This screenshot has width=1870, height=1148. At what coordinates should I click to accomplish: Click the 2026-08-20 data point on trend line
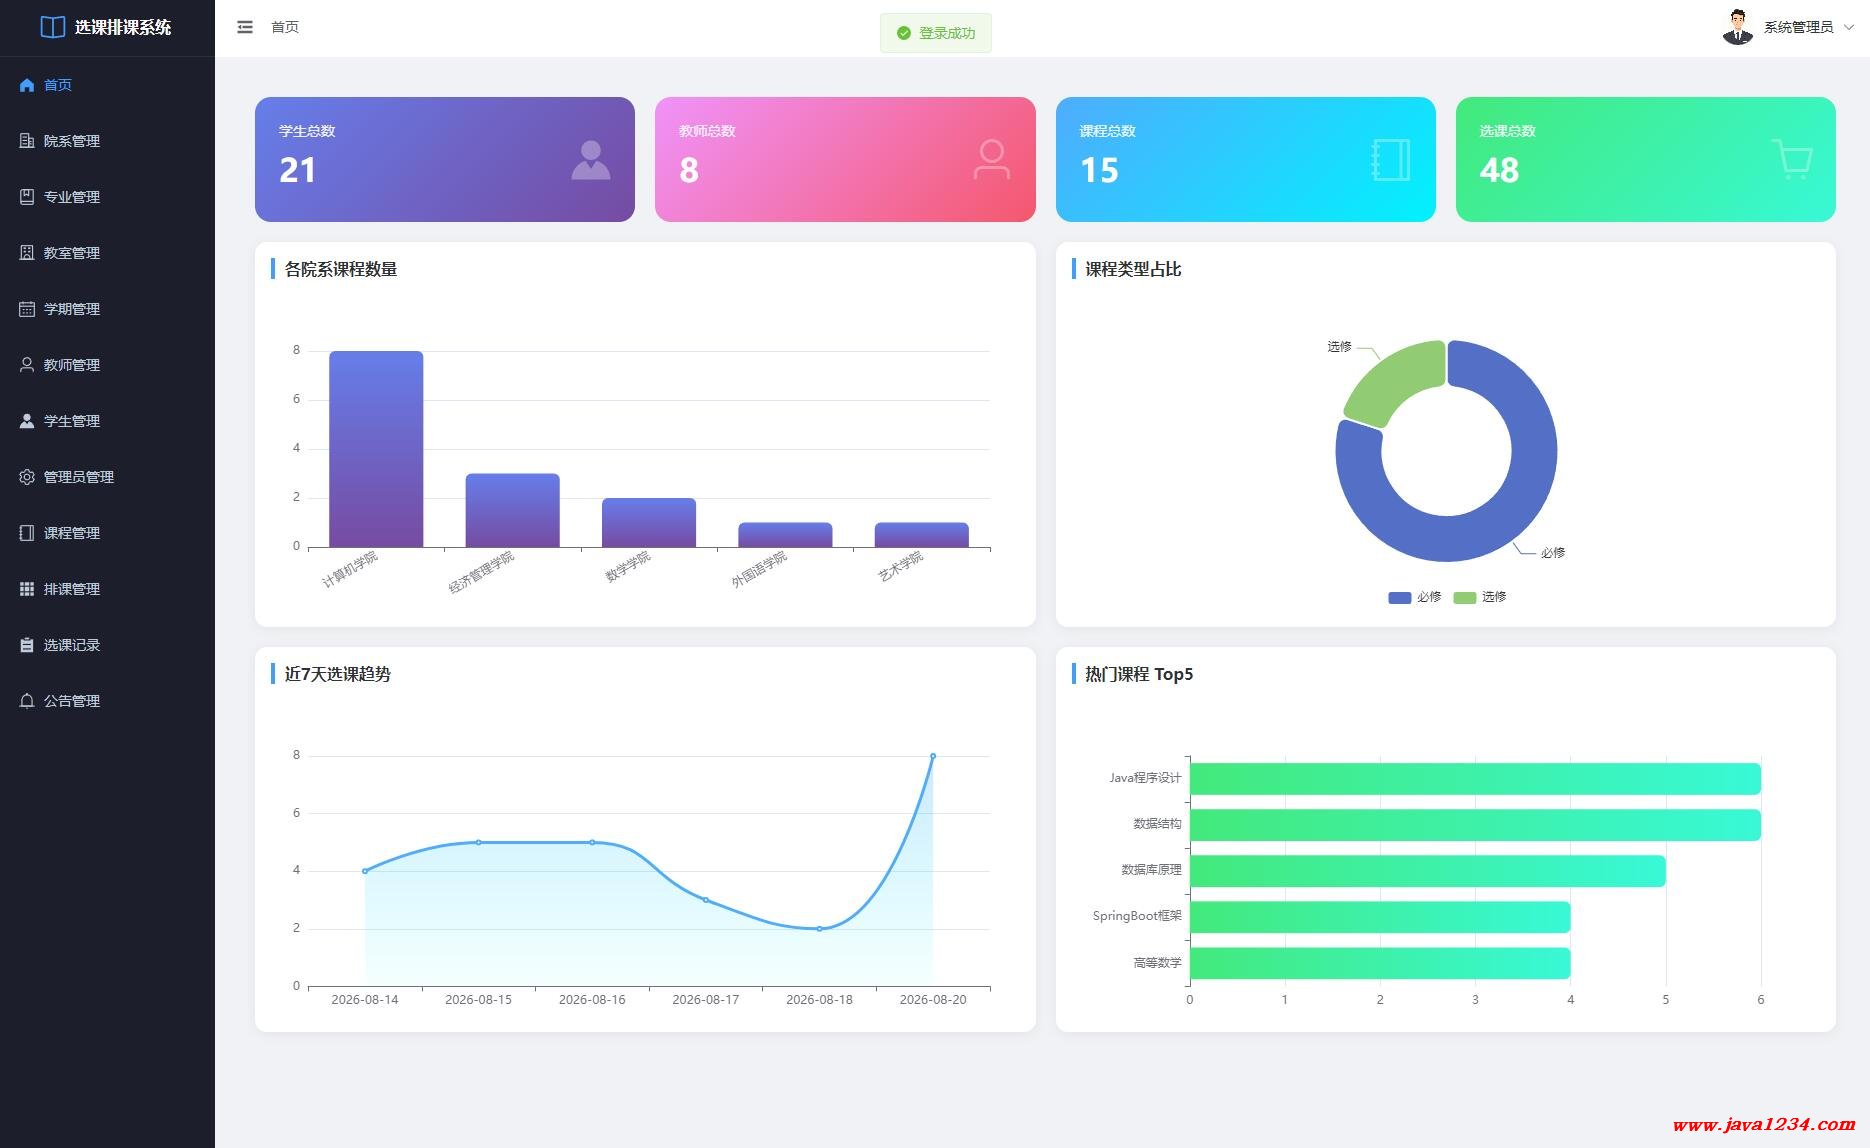[x=933, y=756]
